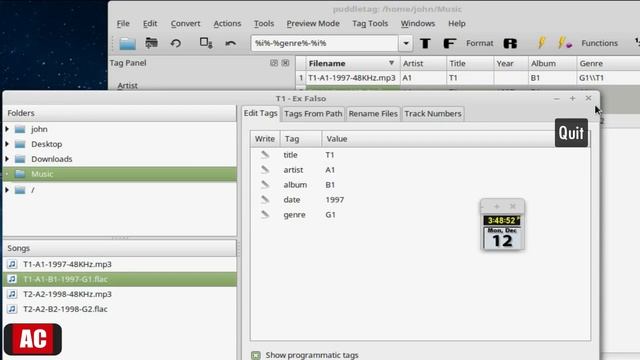
Task: Open the Preview Mode menu
Action: click(313, 24)
